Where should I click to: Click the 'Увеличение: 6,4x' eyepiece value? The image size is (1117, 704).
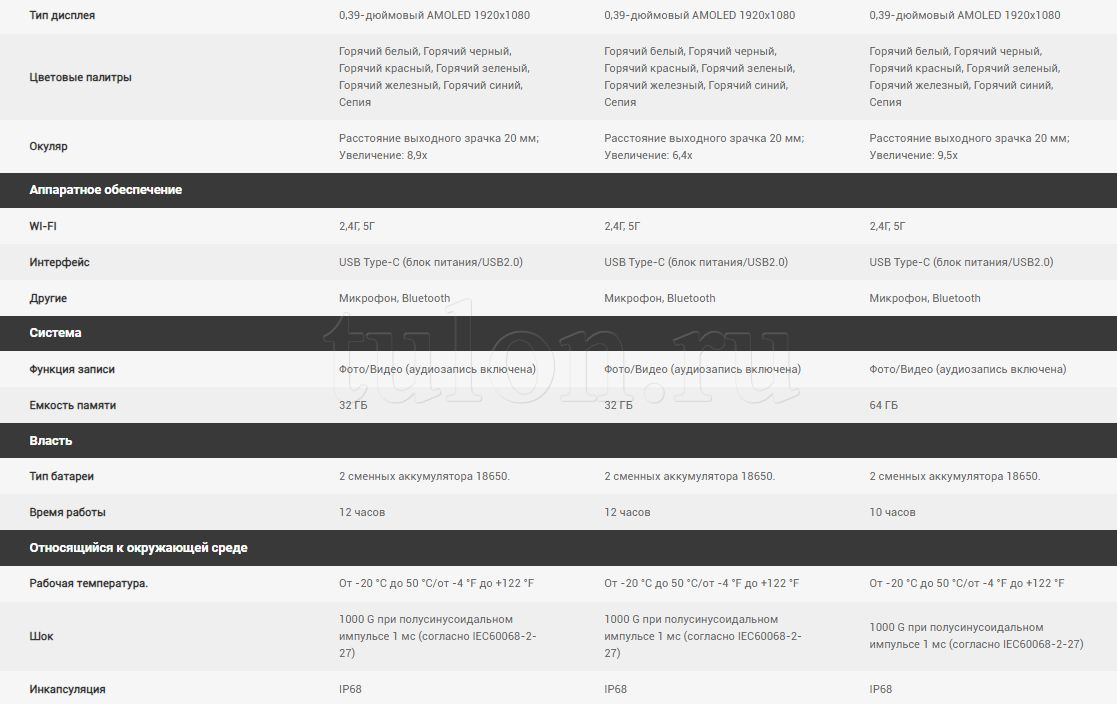click(648, 155)
